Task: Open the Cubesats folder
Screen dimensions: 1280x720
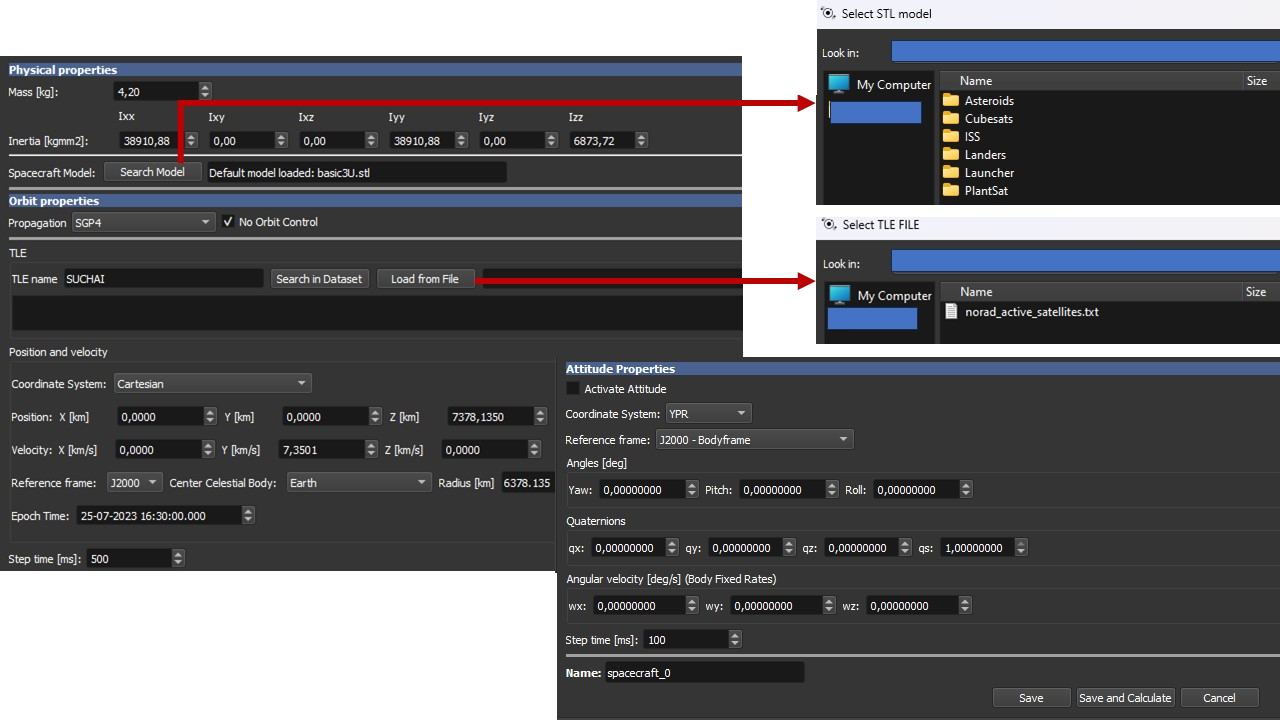Action: coord(988,119)
